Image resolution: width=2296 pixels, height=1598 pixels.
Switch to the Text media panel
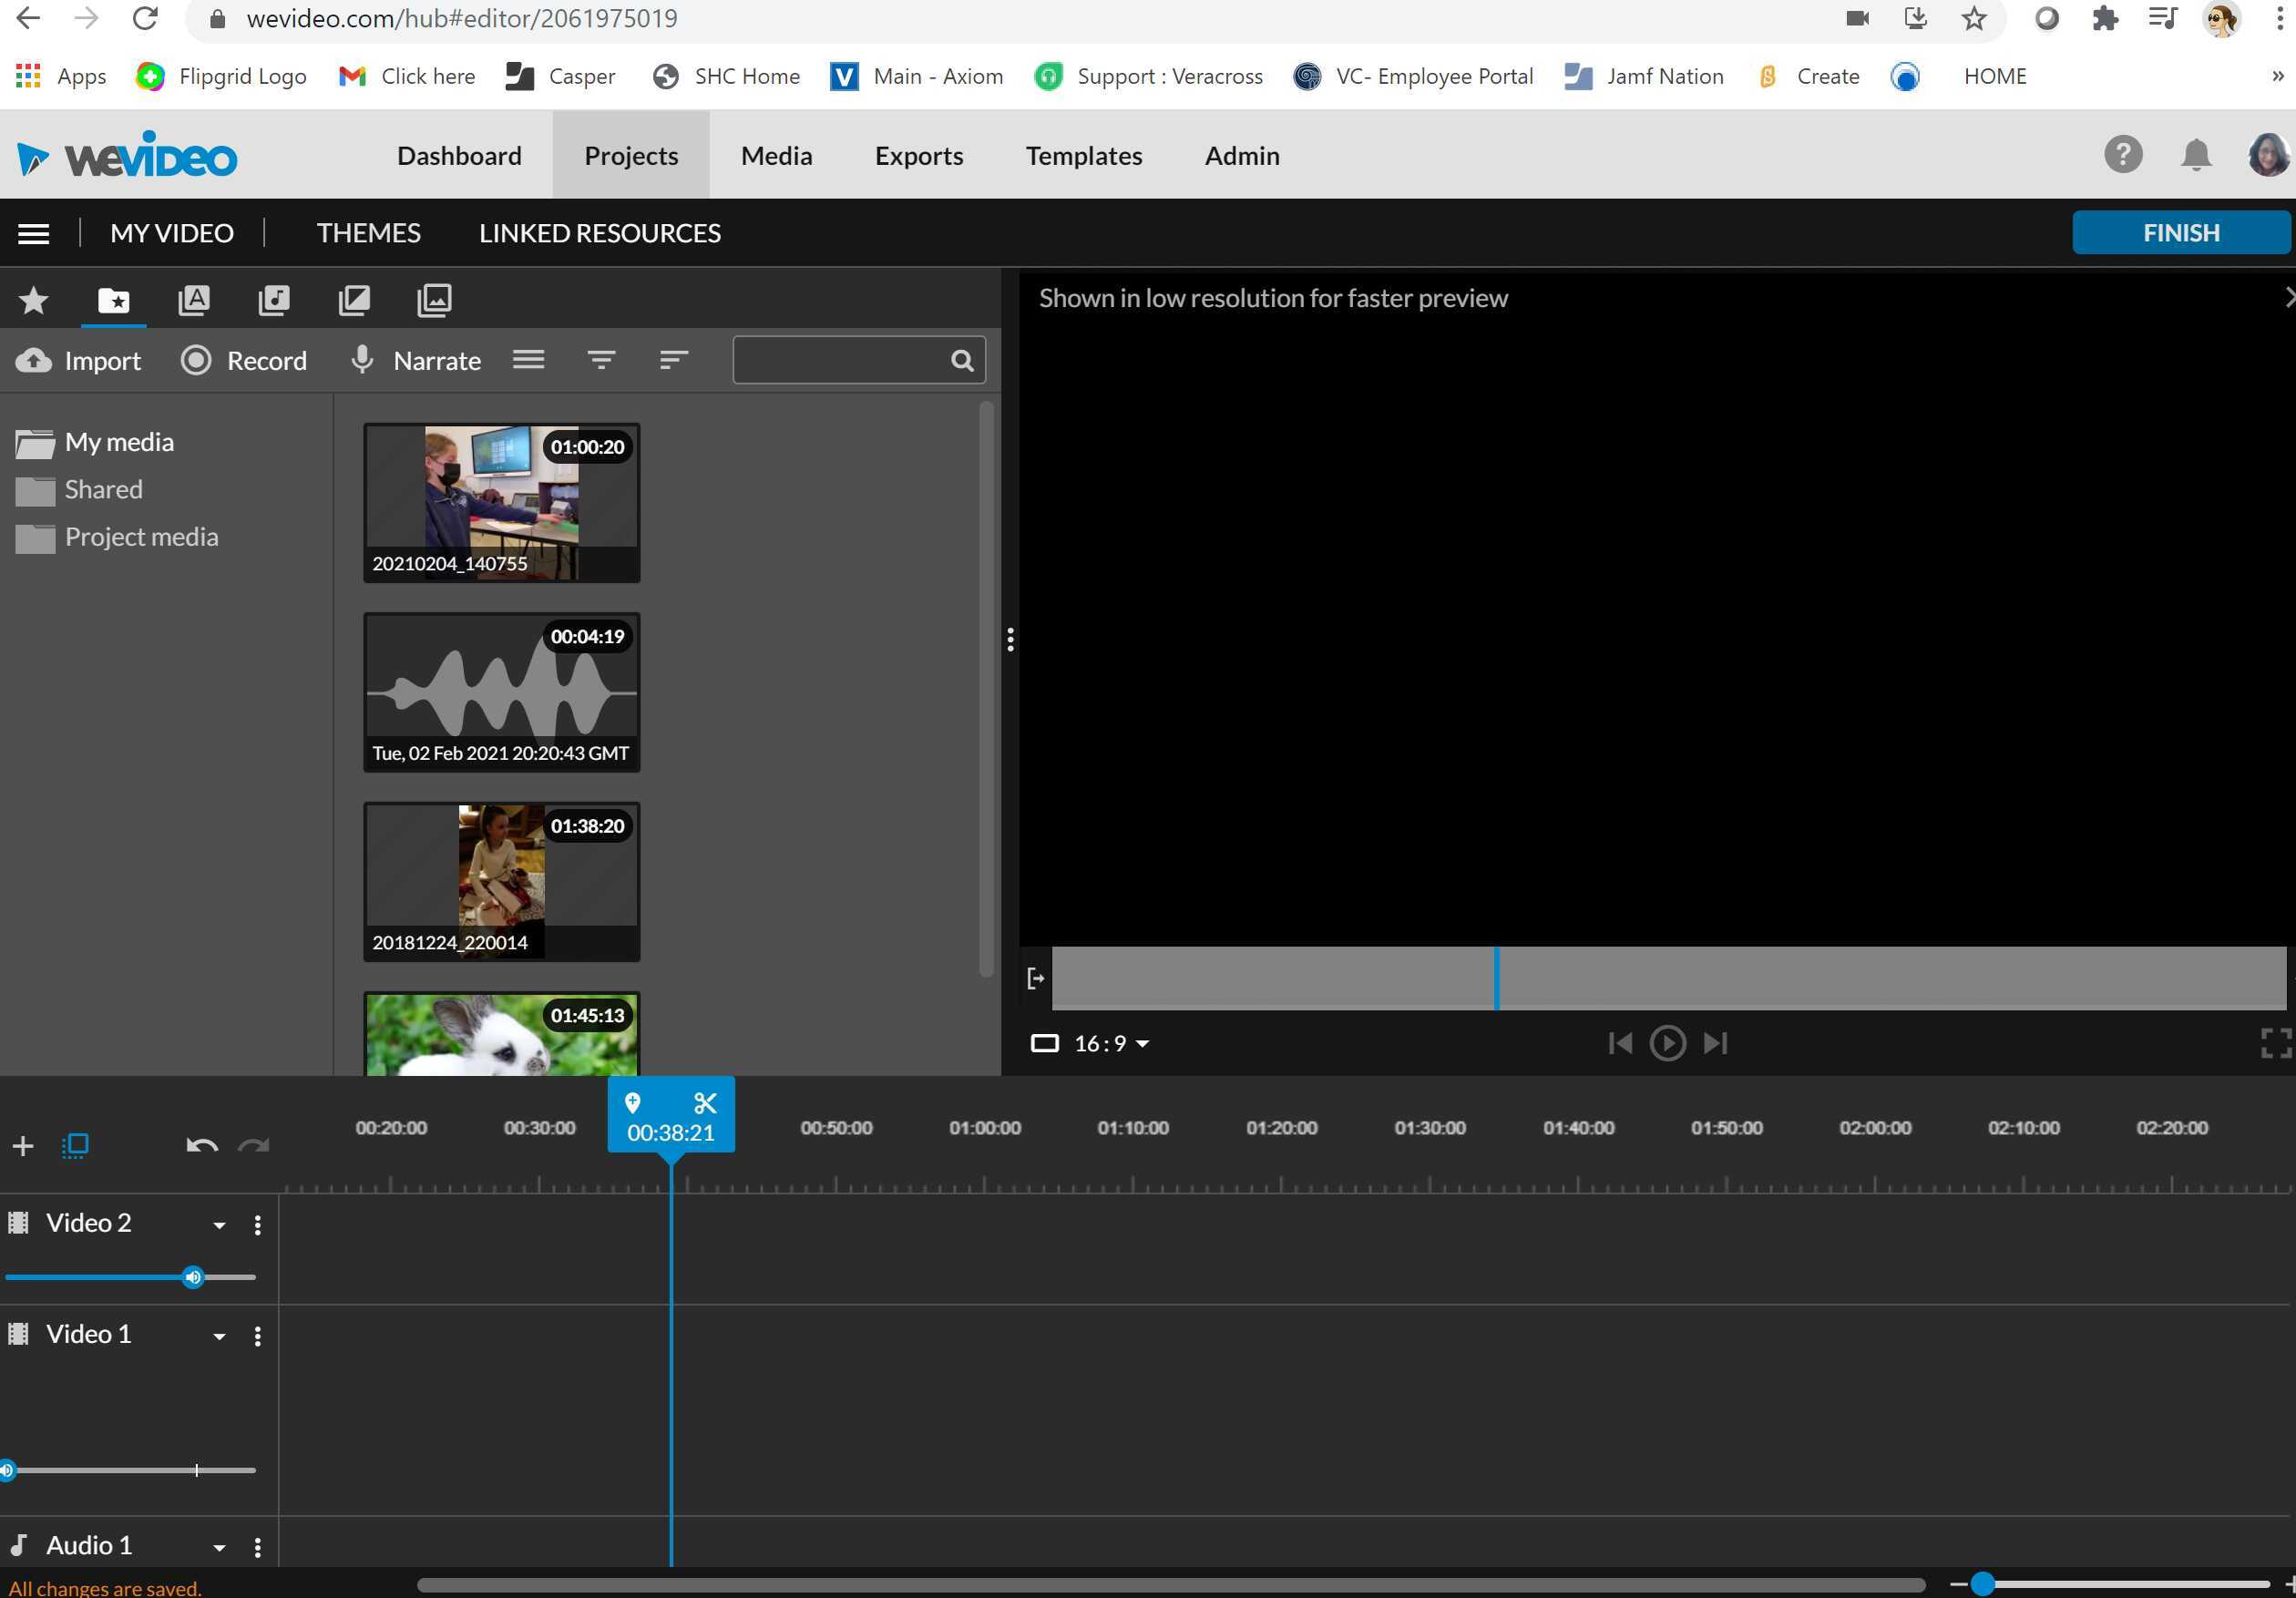[194, 299]
